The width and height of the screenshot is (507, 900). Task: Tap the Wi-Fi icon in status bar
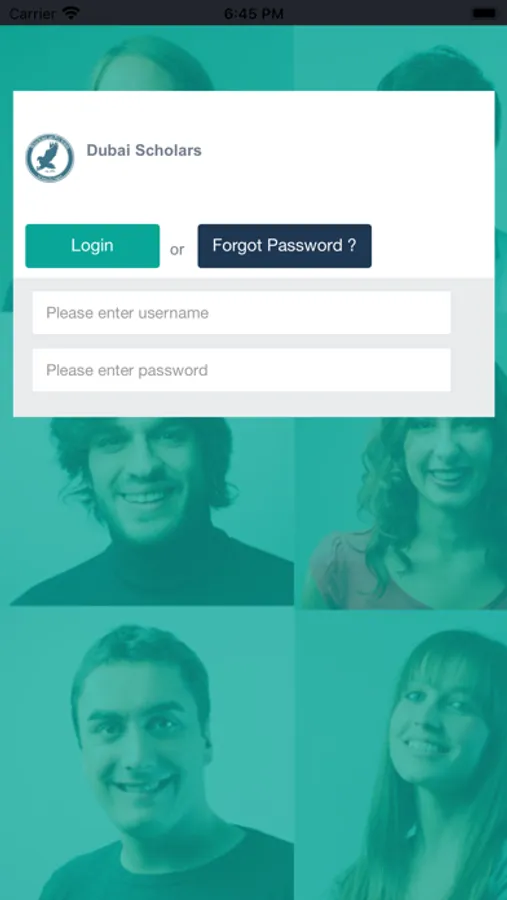coord(71,13)
